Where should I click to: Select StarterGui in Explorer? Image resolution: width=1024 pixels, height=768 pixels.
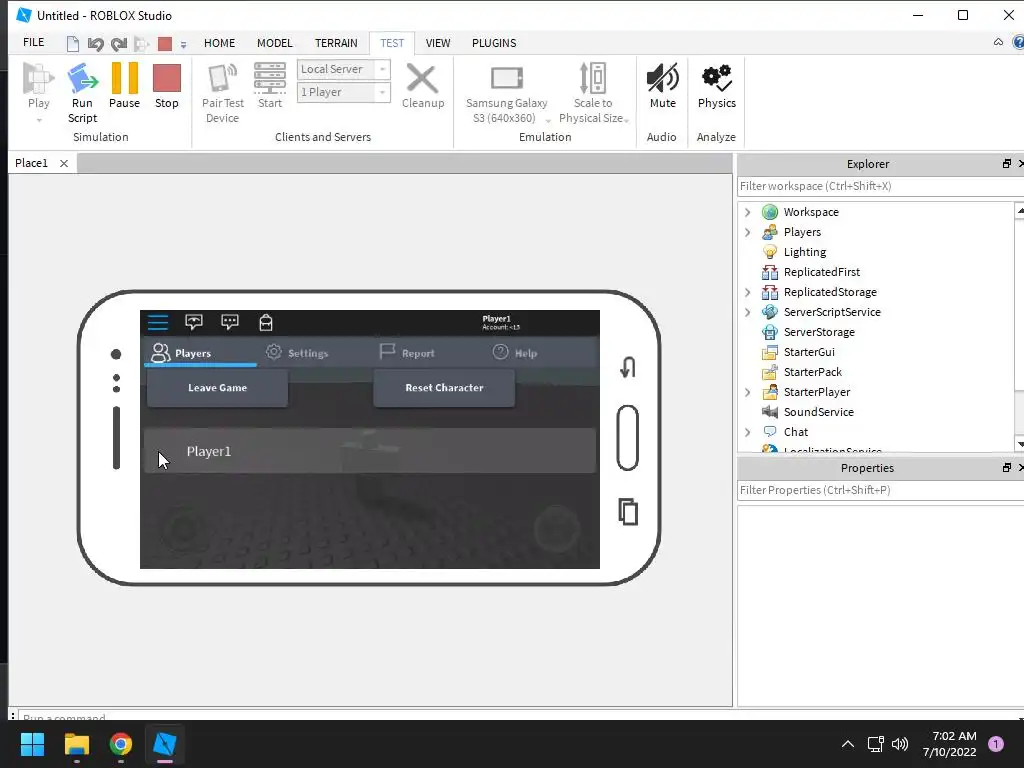[809, 352]
